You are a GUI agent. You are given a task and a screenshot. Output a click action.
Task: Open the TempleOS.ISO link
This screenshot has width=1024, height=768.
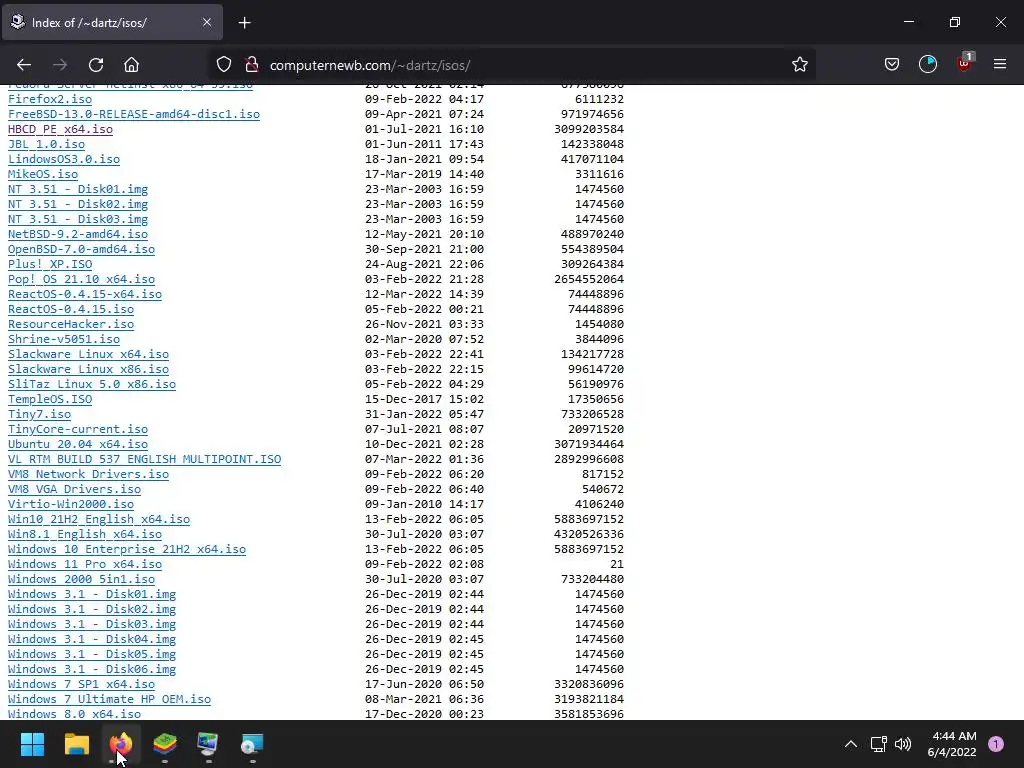pos(50,400)
